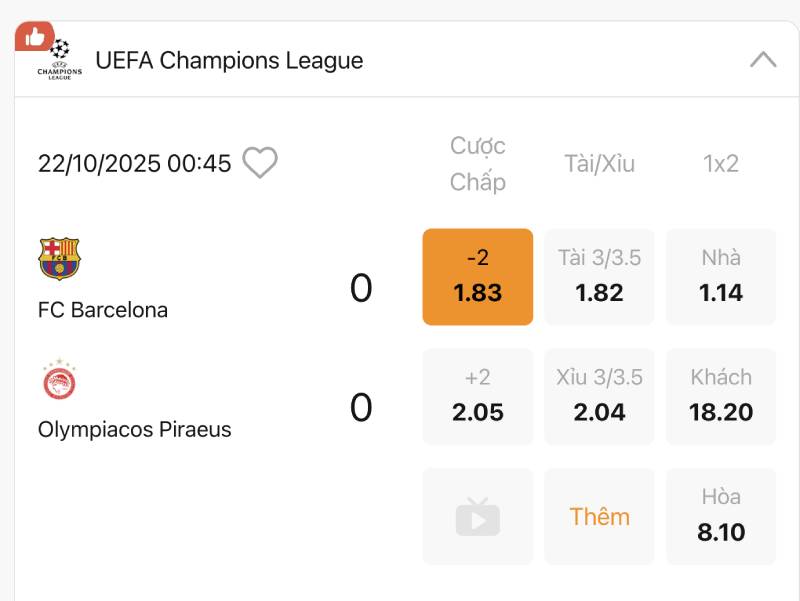Image resolution: width=800 pixels, height=601 pixels.
Task: Click the thumbs-up badge icon
Action: coord(34,37)
